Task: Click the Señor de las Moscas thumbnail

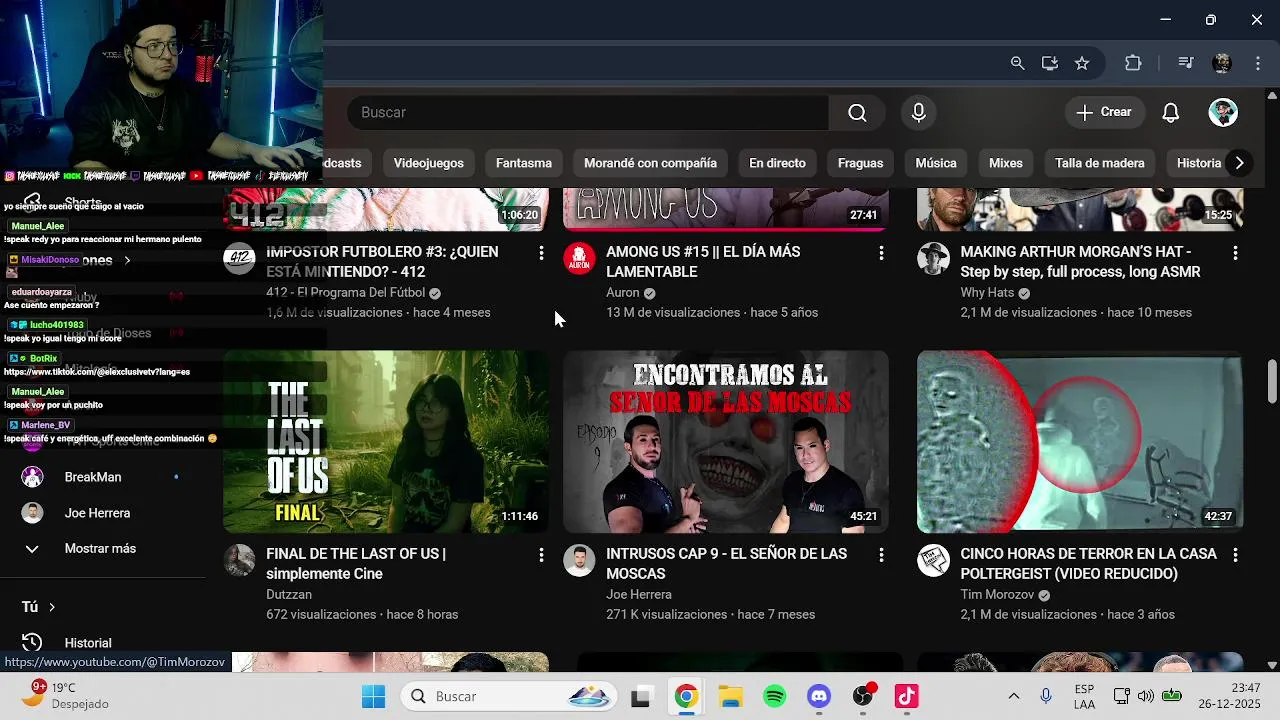Action: [x=726, y=441]
